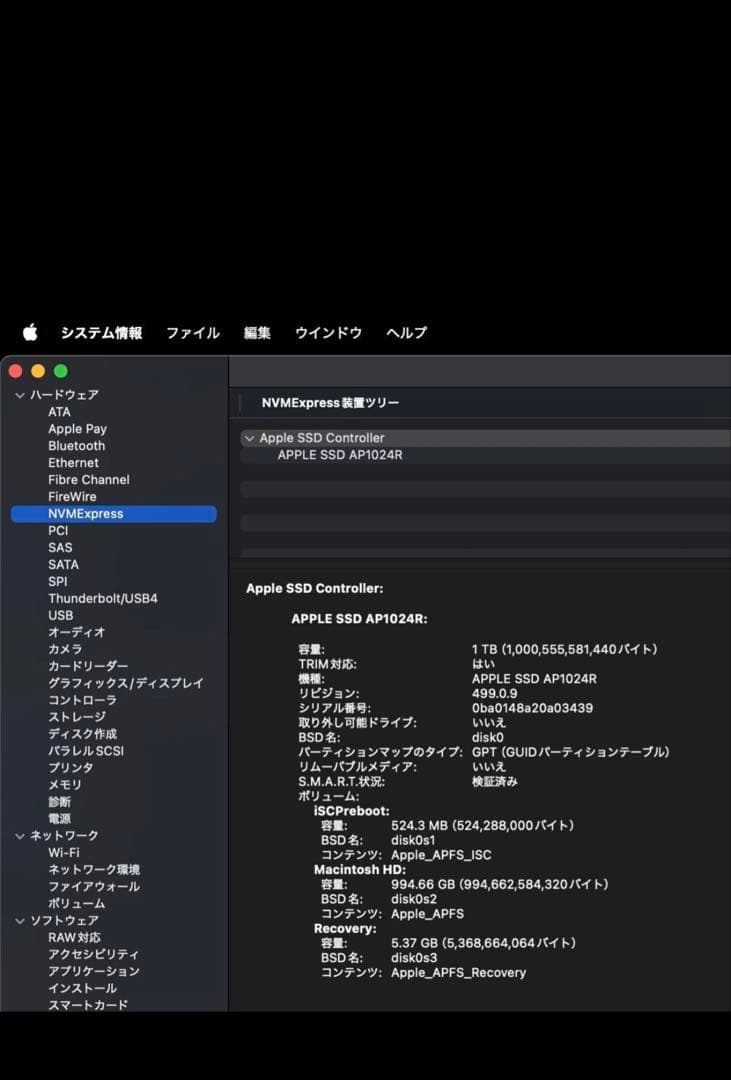
Task: Select ディスク作成 in the sidebar
Action: click(83, 734)
